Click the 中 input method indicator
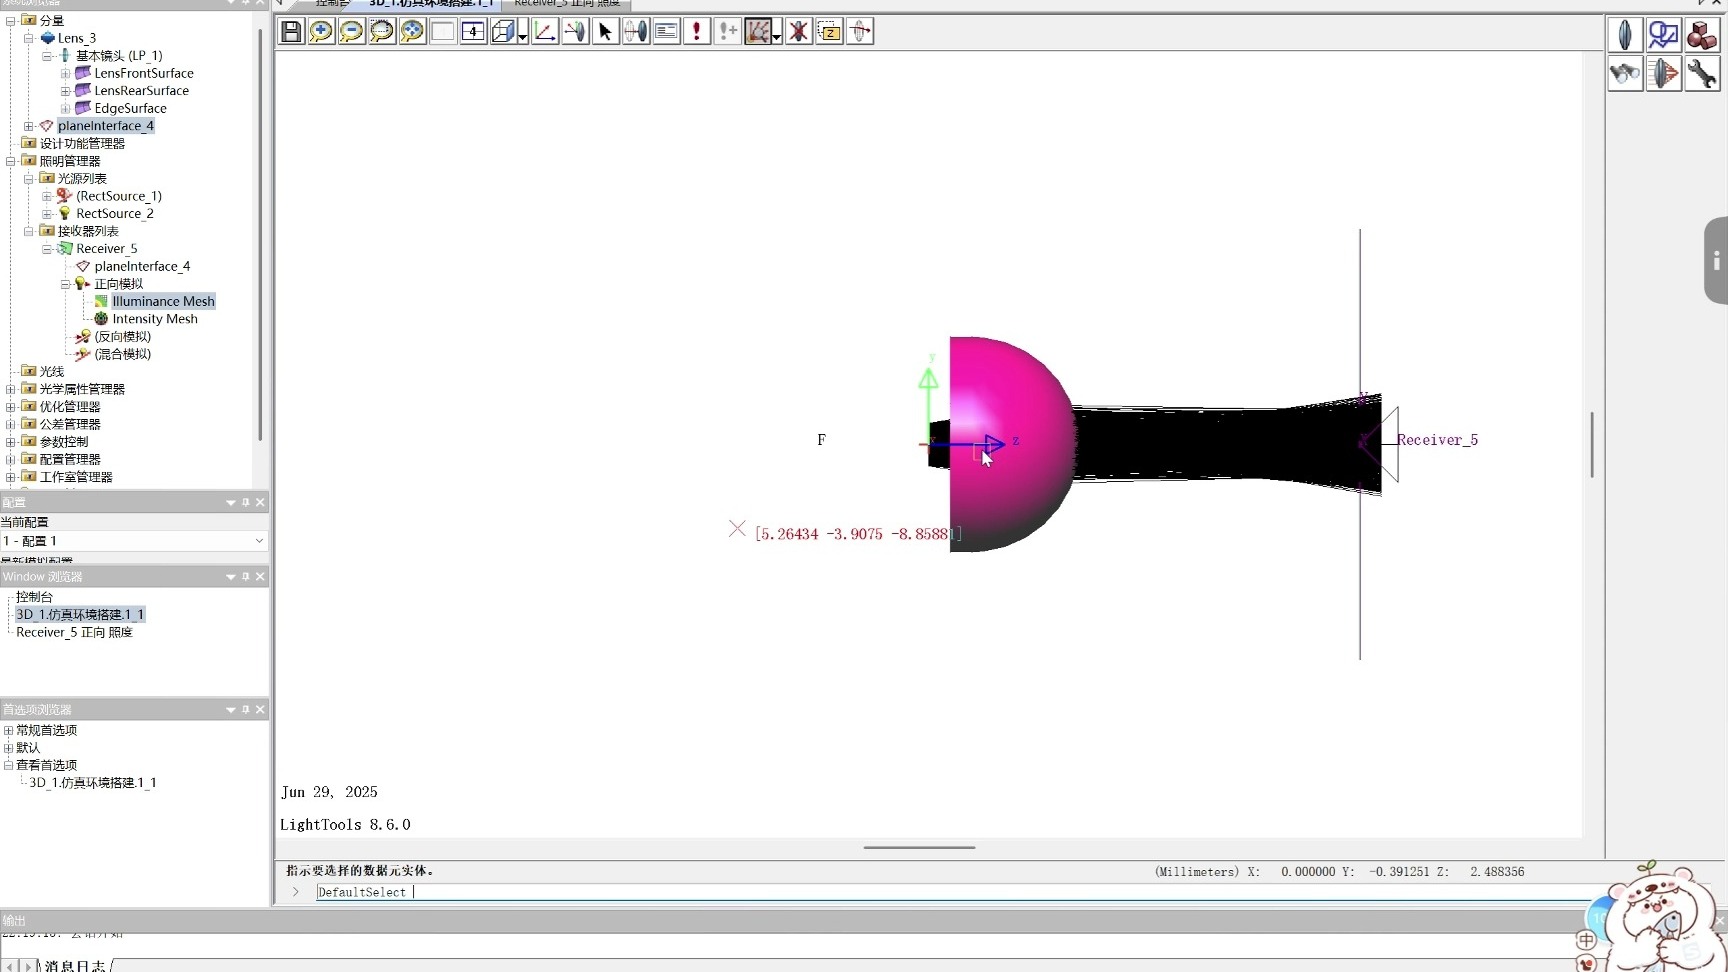Image resolution: width=1728 pixels, height=972 pixels. 1586,940
